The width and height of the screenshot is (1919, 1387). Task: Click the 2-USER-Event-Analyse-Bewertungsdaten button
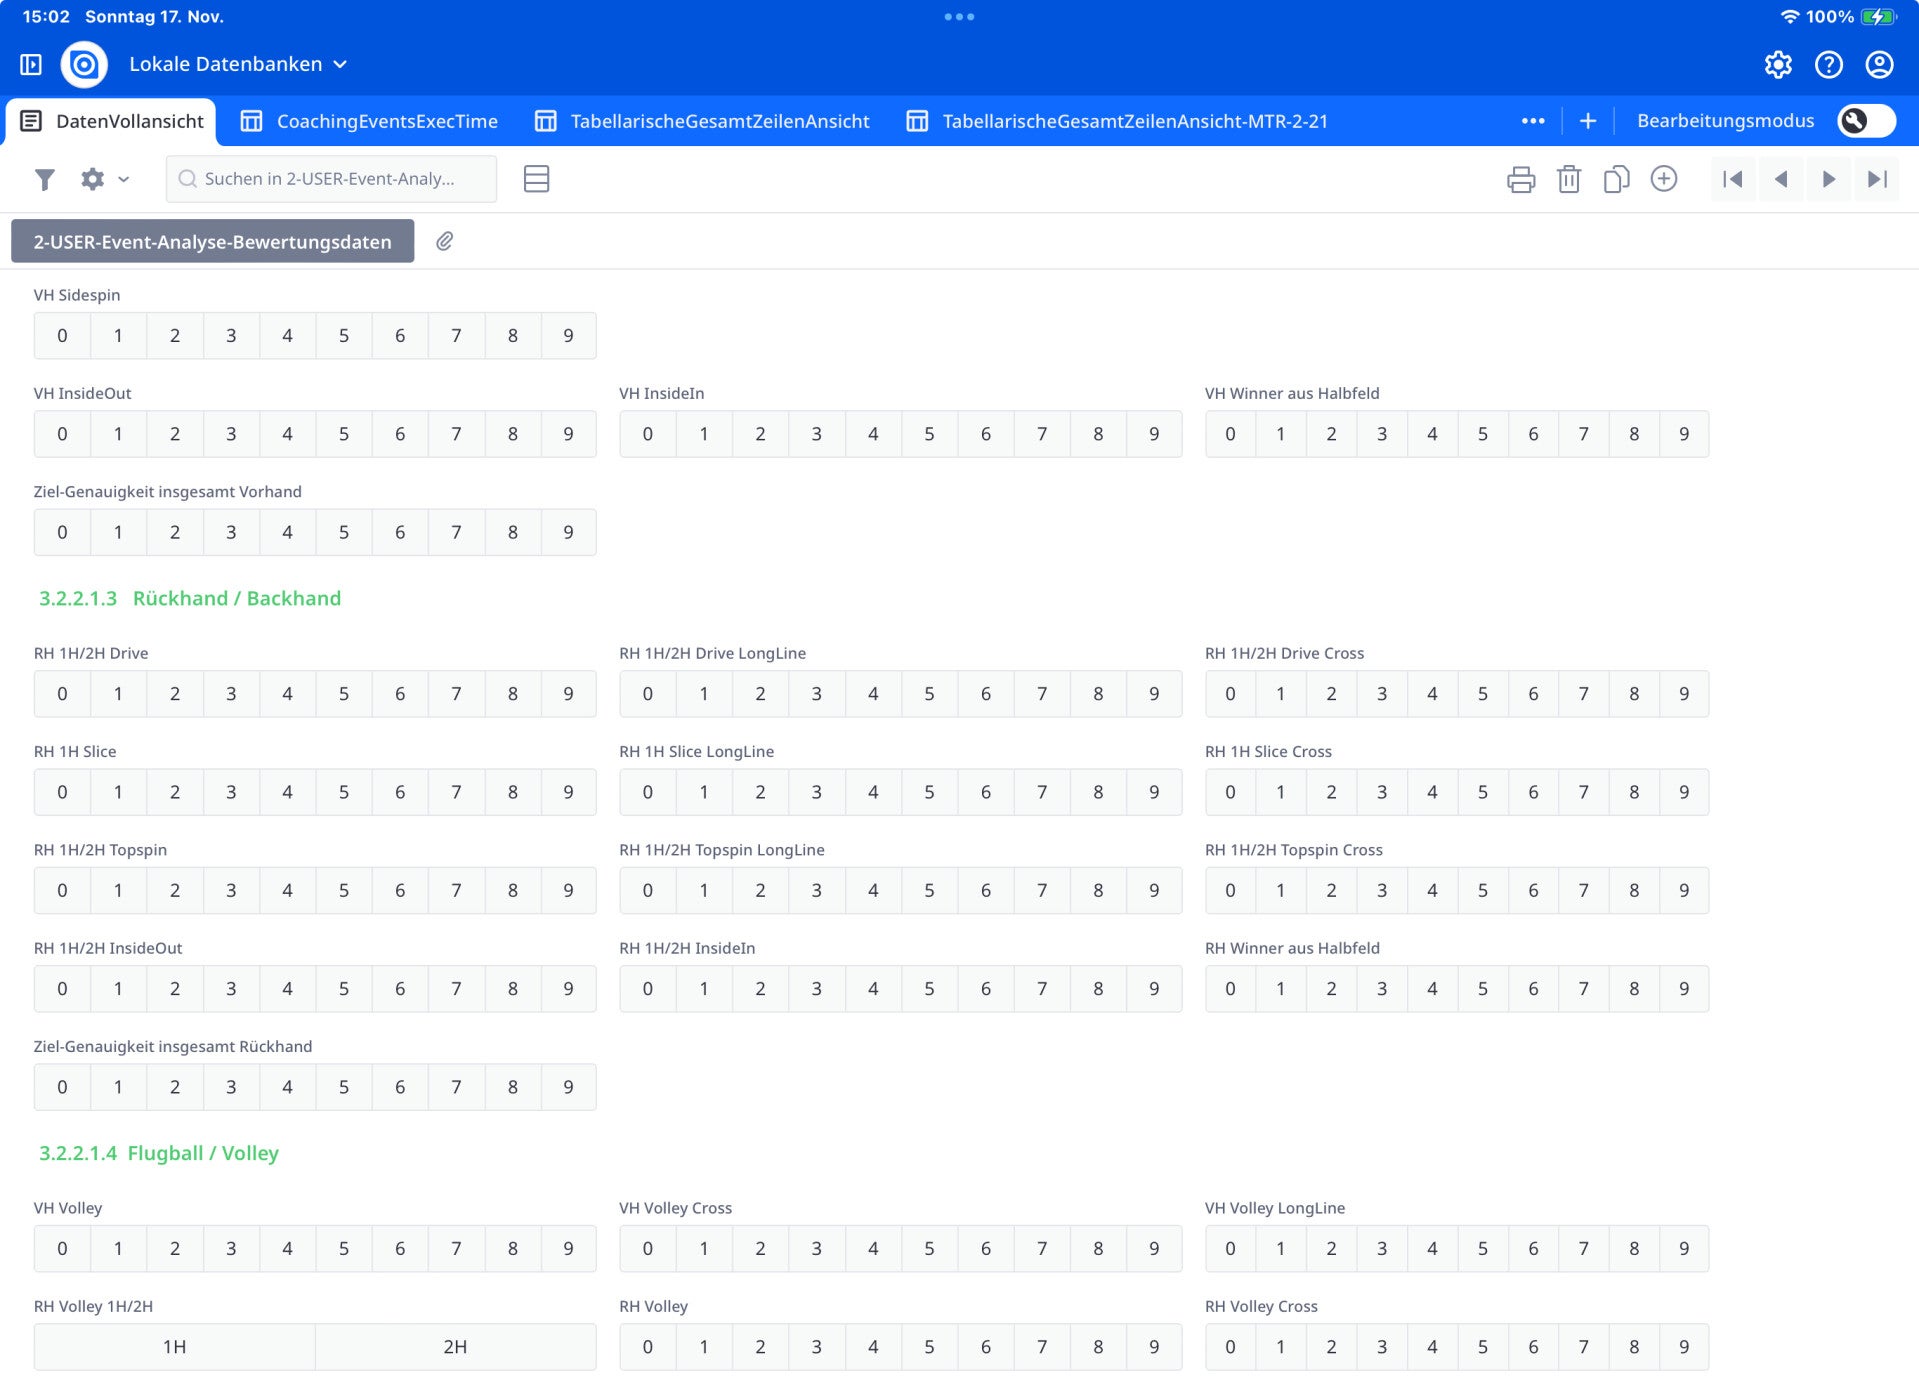[x=212, y=242]
